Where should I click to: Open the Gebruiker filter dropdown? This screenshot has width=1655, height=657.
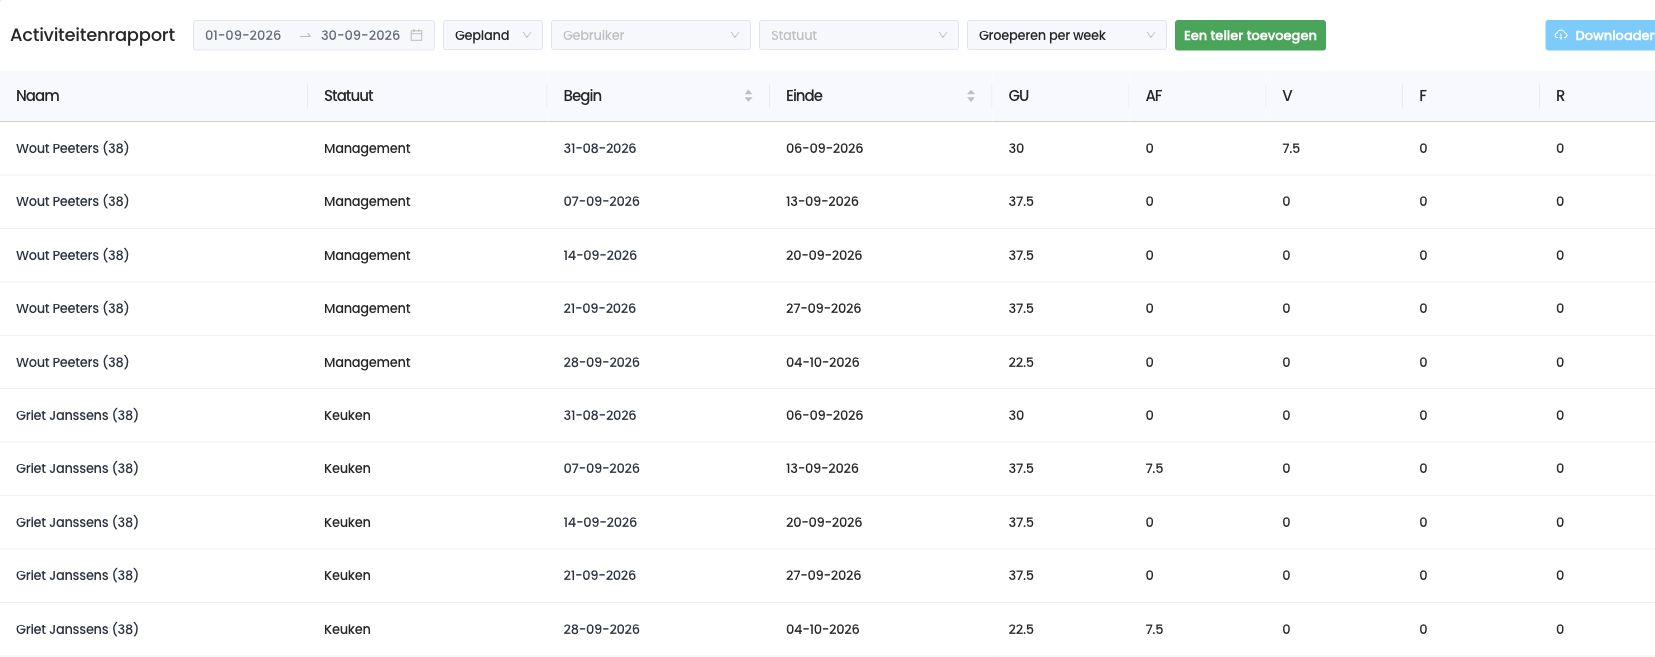pos(651,35)
